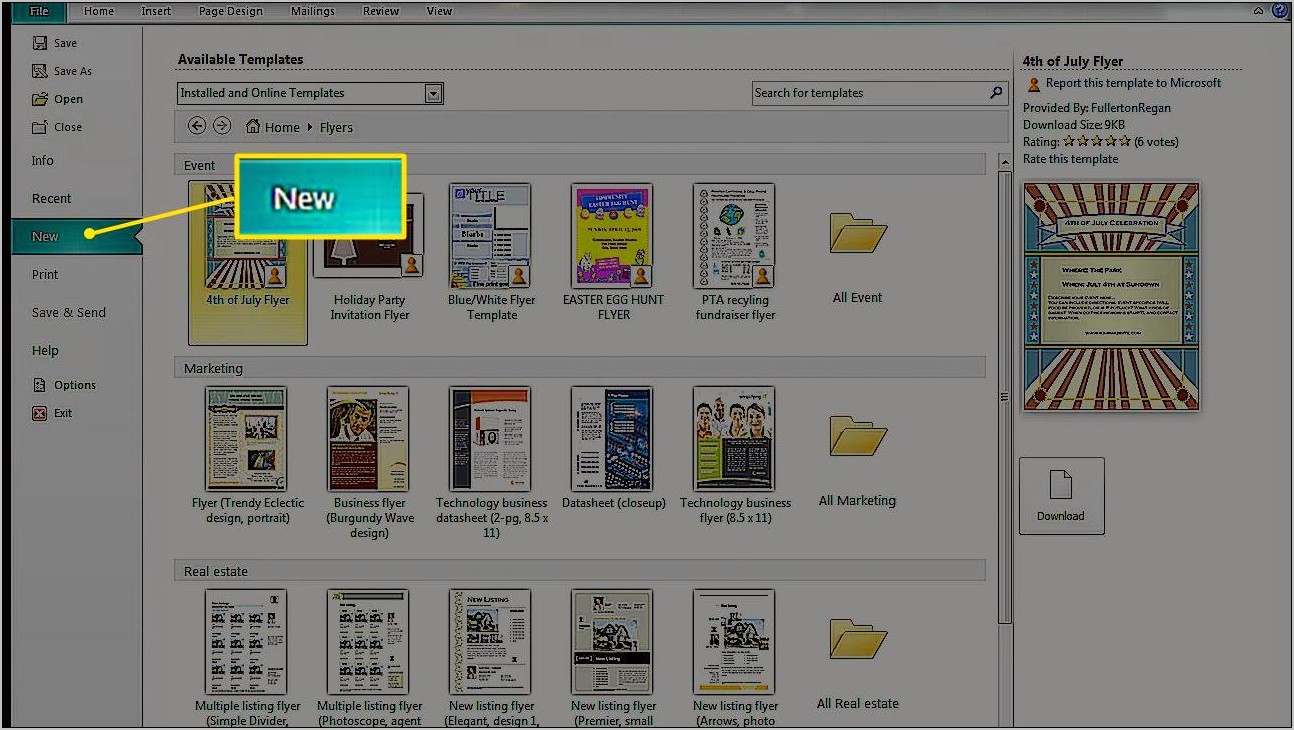Click the Save icon in sidebar
Image resolution: width=1294 pixels, height=730 pixels.
[40, 43]
